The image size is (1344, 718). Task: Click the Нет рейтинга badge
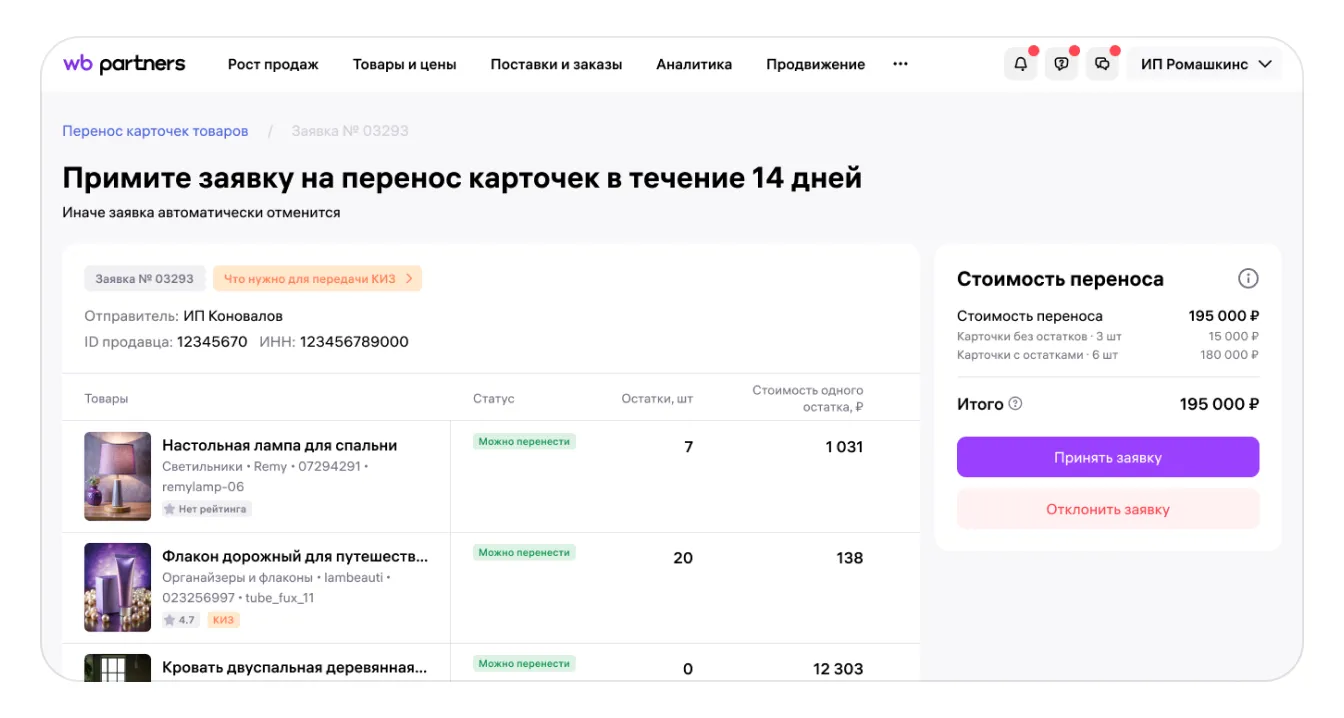[x=206, y=509]
